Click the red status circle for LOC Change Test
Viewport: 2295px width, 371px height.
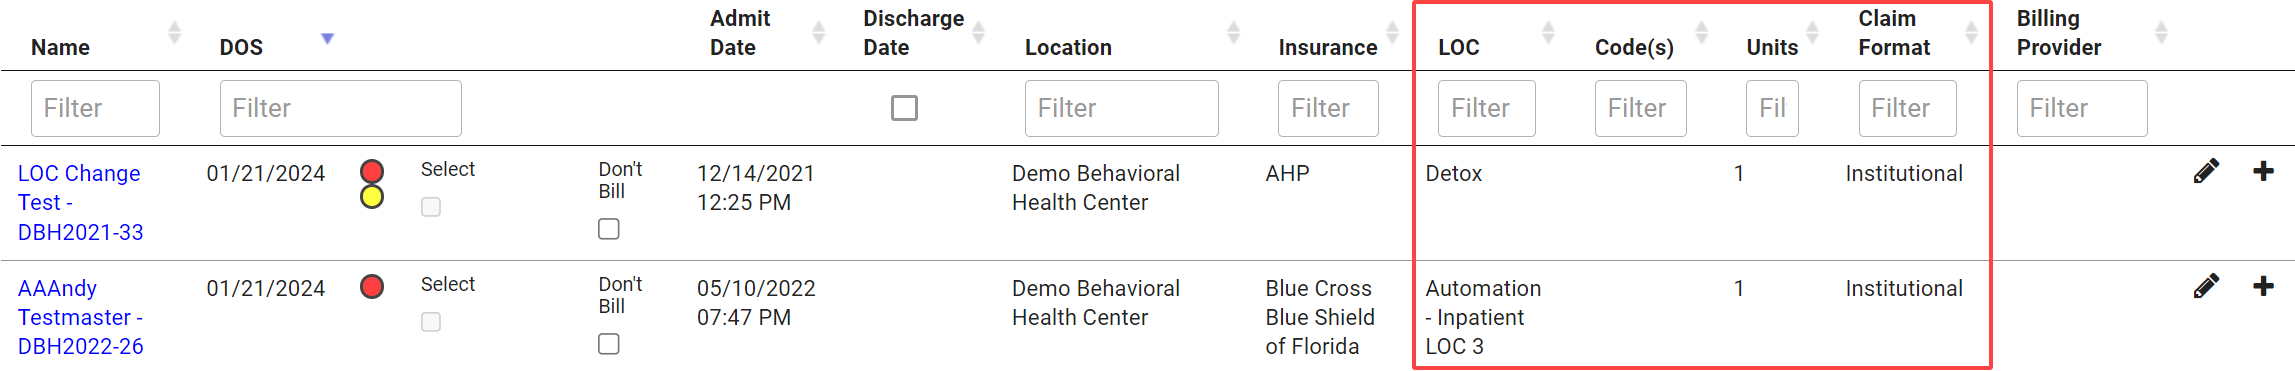(x=372, y=172)
